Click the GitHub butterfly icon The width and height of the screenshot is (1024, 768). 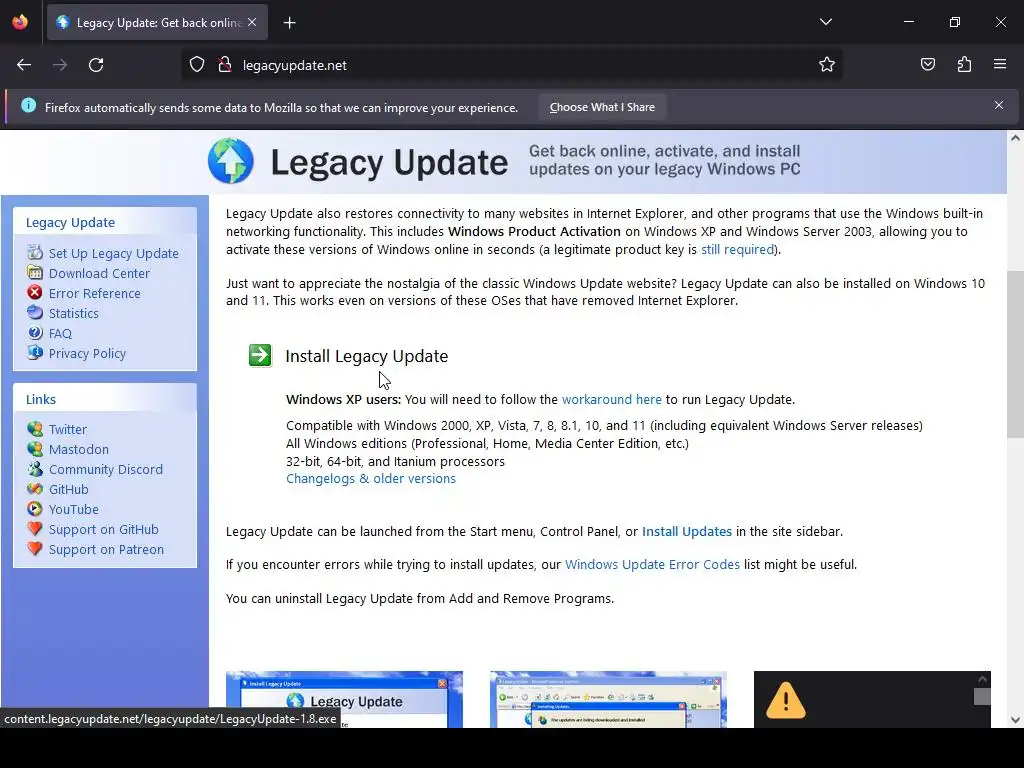click(x=35, y=488)
